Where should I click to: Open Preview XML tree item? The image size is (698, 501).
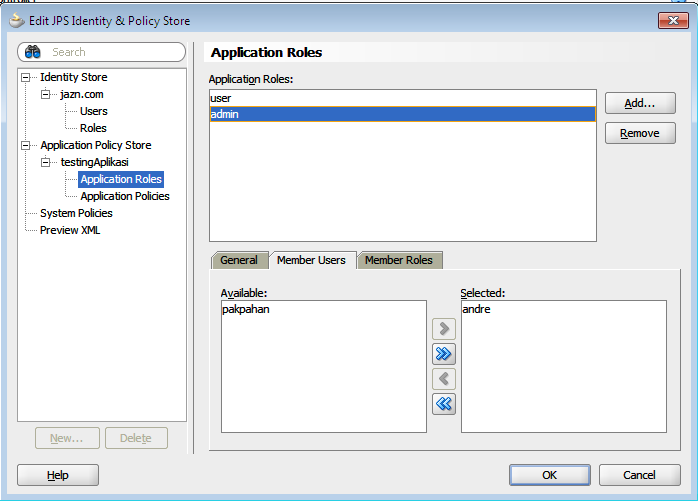coord(70,230)
